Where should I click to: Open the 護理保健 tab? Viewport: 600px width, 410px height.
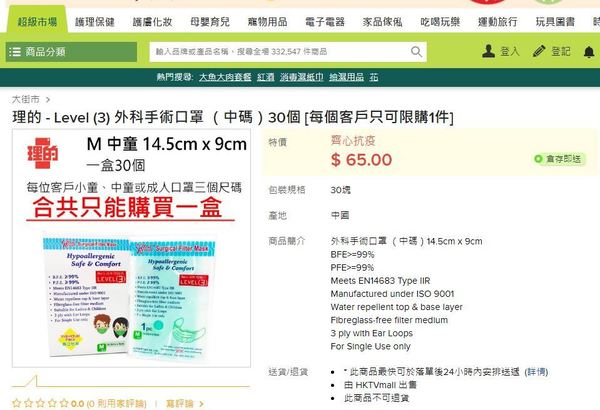[95, 22]
